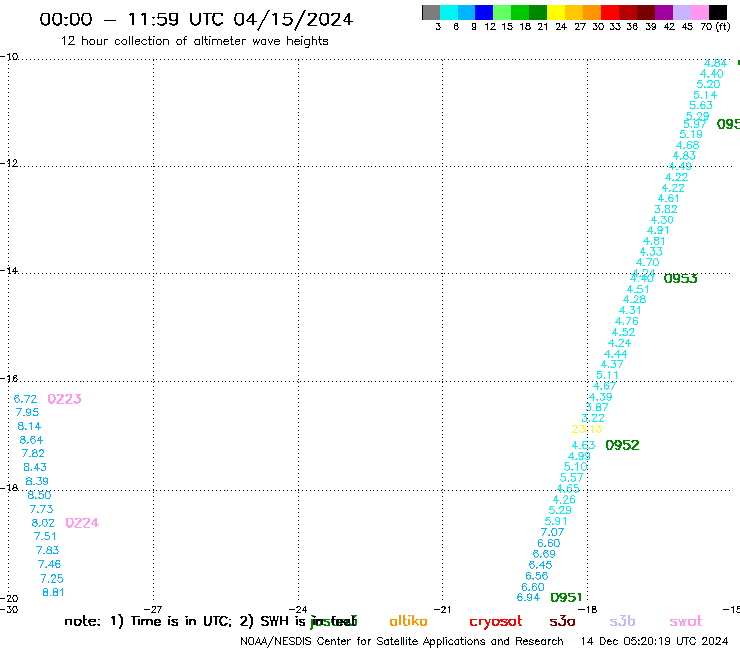
Task: Select the 6.69 wave height value
Action: [x=544, y=554]
